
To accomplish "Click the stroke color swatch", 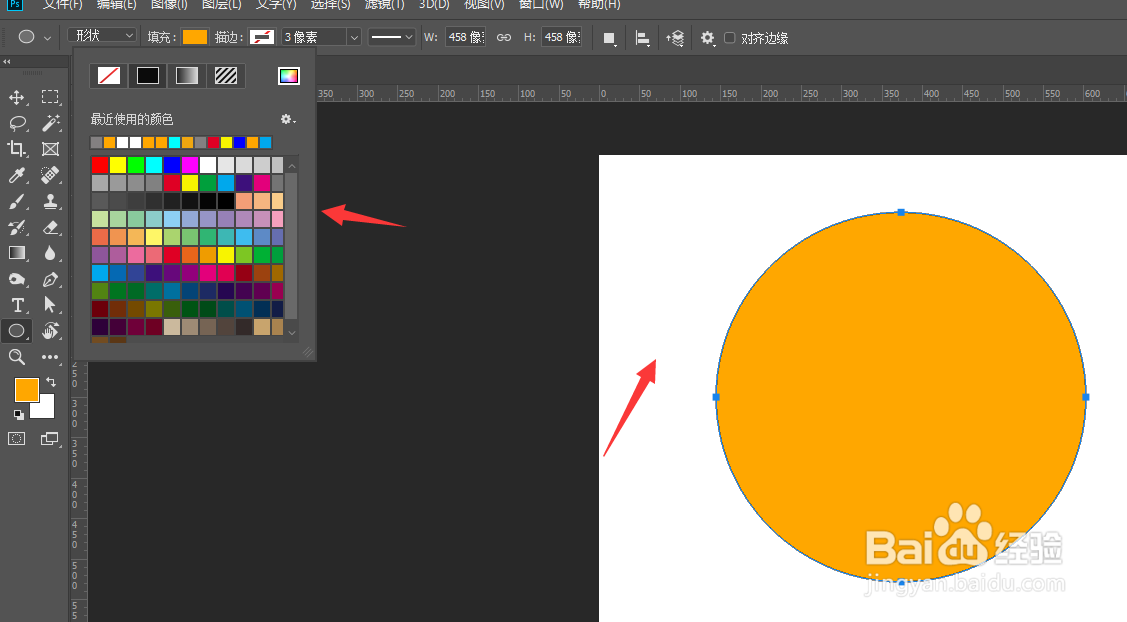I will pyautogui.click(x=262, y=37).
